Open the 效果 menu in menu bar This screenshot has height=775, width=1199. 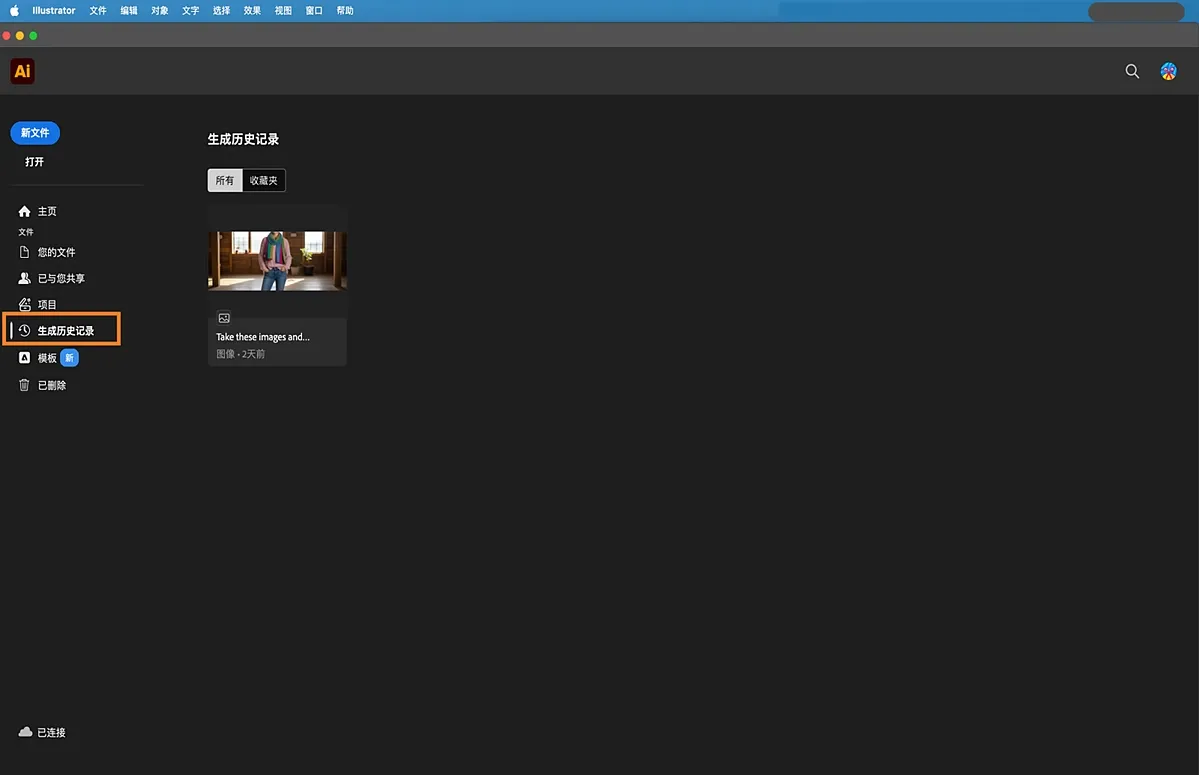[252, 11]
